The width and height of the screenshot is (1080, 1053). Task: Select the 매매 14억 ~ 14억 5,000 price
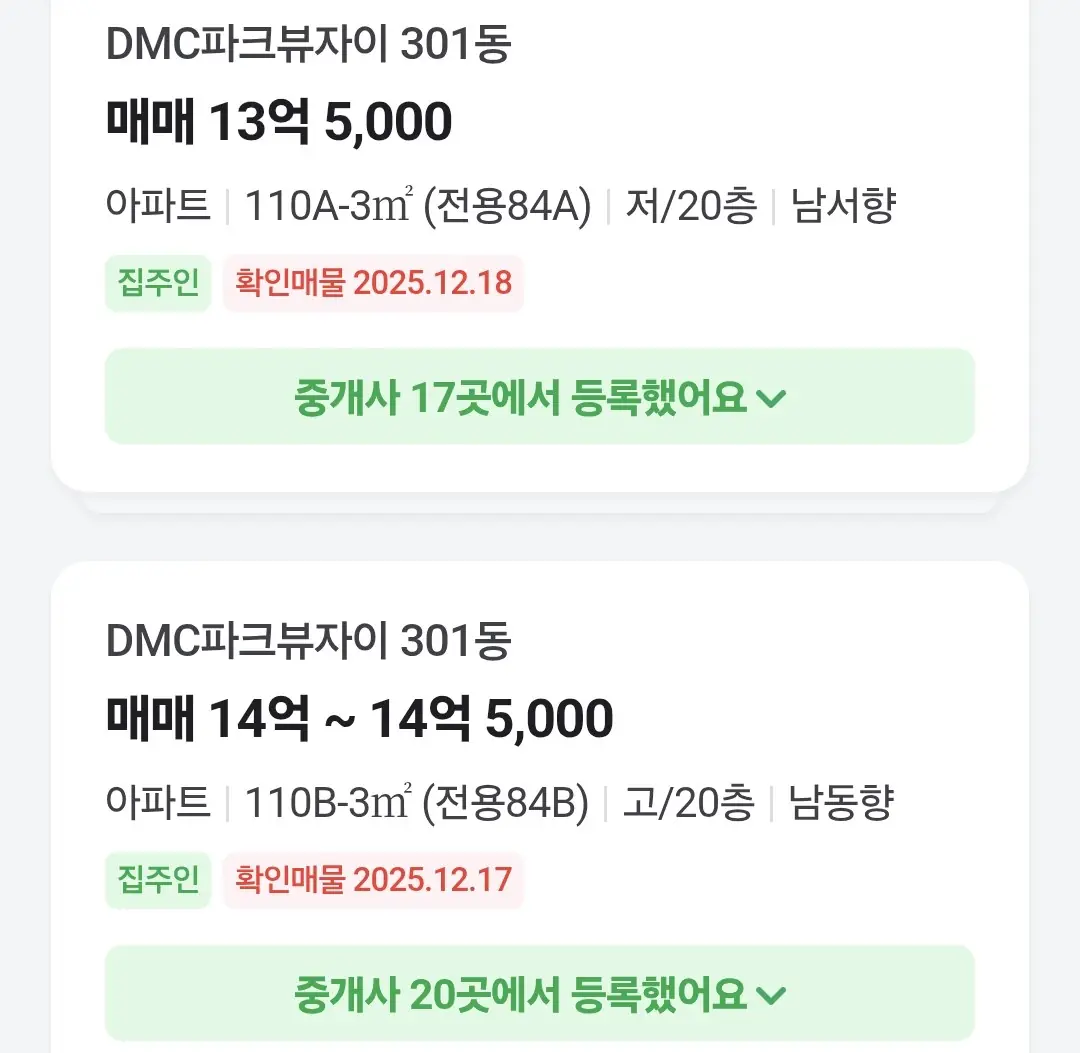pos(359,719)
